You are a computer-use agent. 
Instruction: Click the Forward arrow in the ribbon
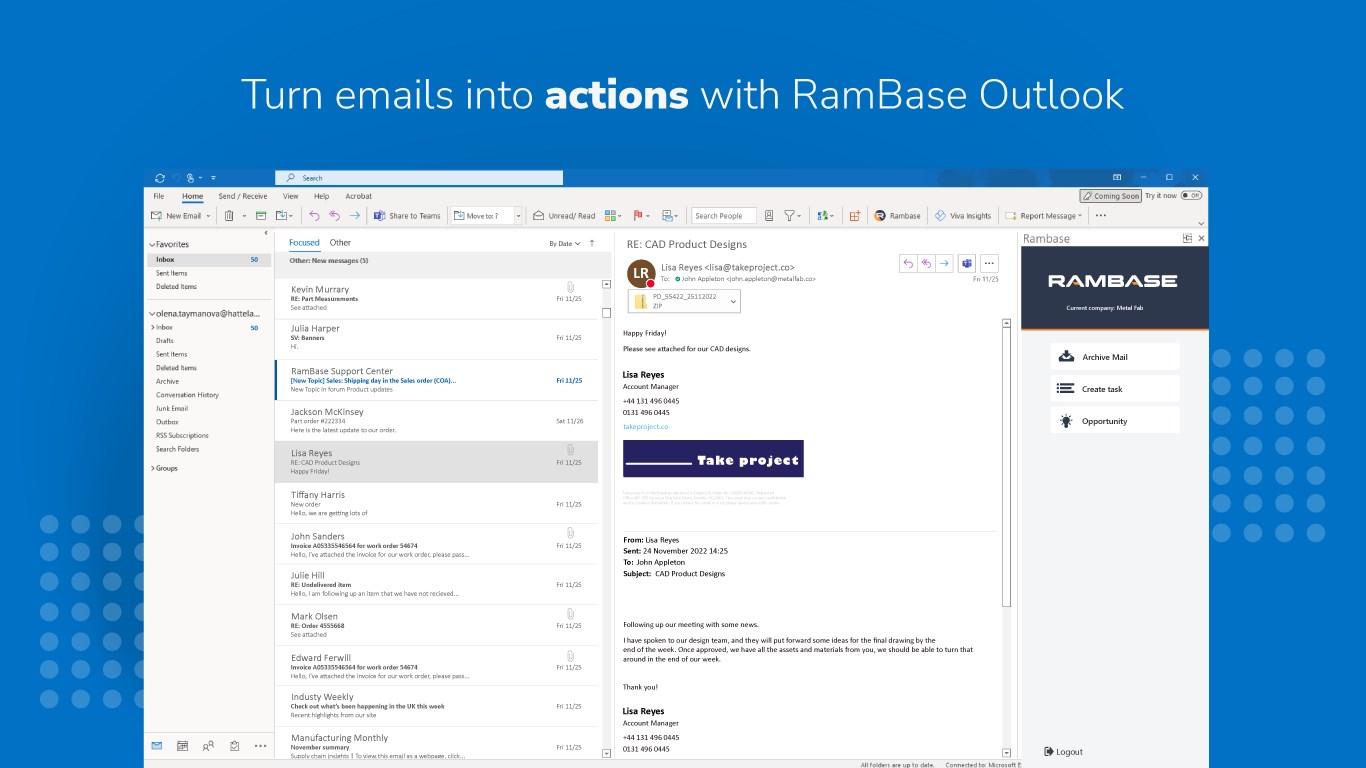(x=354, y=215)
